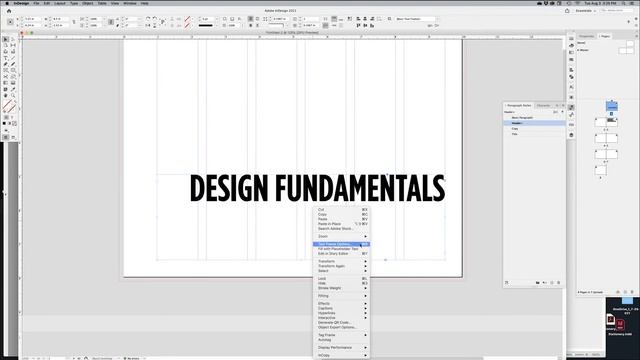Select the Eyedropper tool
The image size is (640, 360).
13,89
